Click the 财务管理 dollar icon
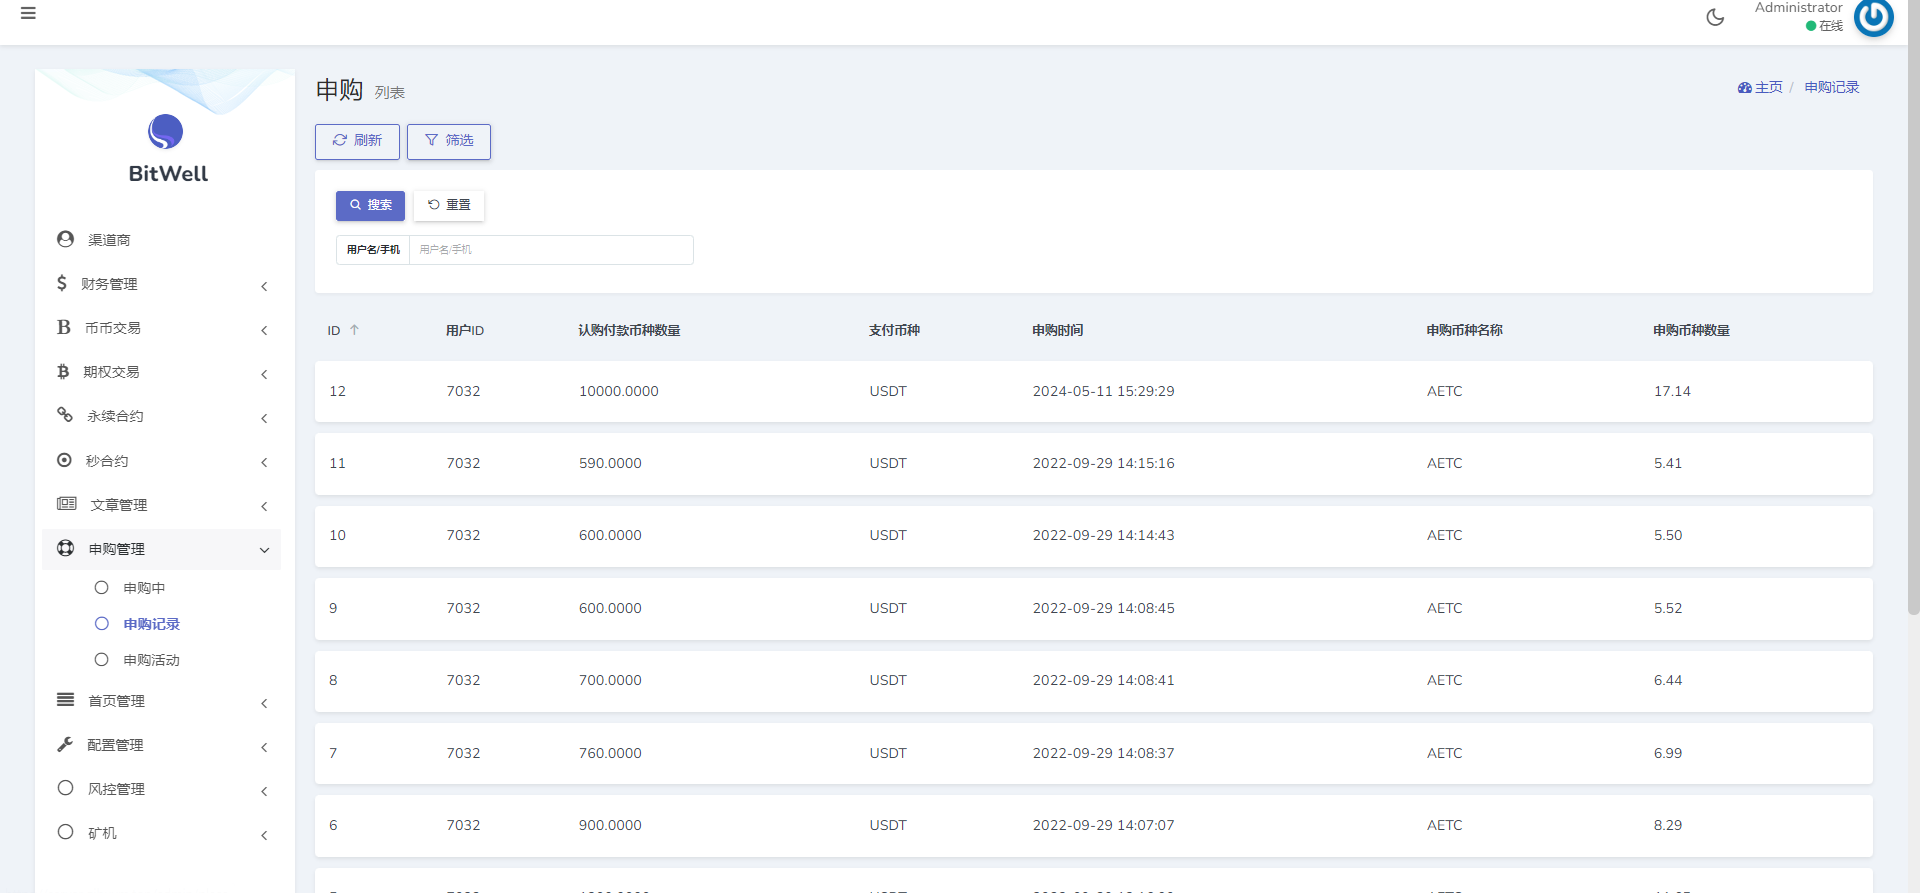The width and height of the screenshot is (1920, 893). click(62, 283)
